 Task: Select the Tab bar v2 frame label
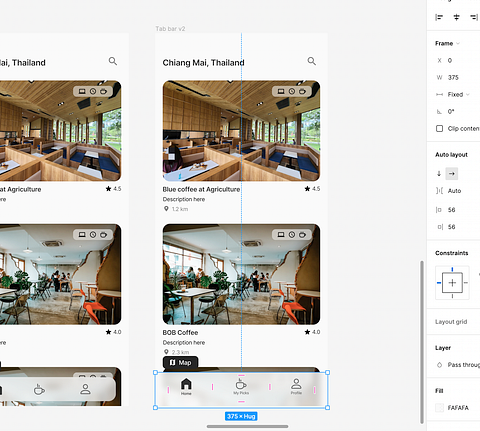pyautogui.click(x=170, y=29)
